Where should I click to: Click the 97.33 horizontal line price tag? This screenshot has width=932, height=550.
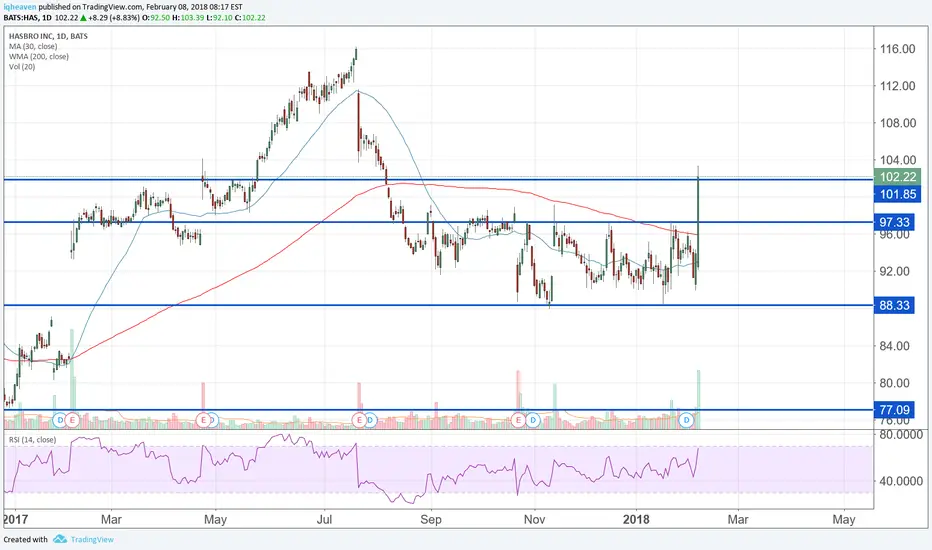pos(894,222)
